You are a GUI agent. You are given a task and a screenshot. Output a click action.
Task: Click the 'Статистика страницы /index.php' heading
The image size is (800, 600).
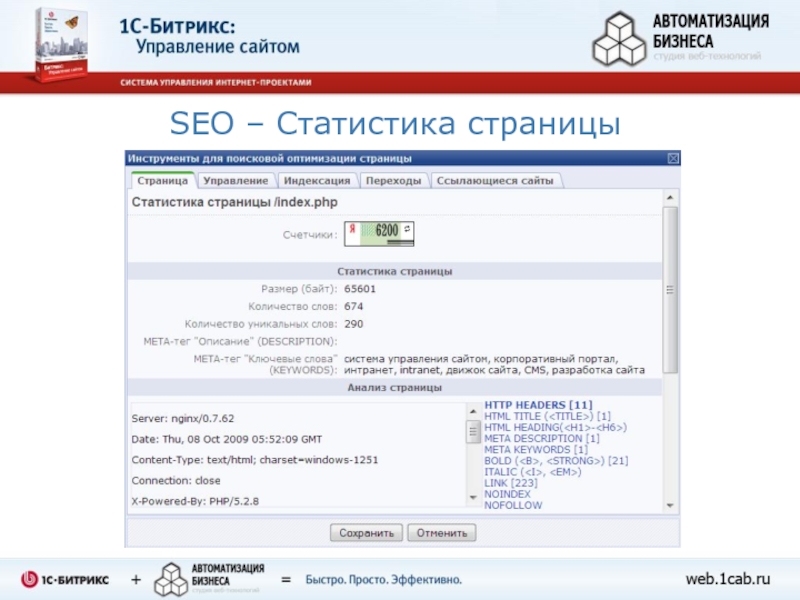click(x=235, y=202)
